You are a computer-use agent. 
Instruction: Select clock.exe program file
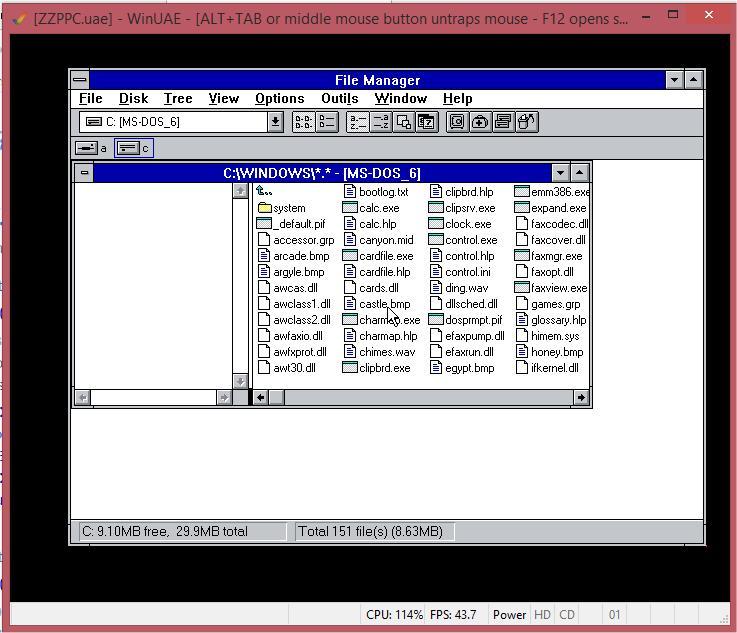point(460,224)
